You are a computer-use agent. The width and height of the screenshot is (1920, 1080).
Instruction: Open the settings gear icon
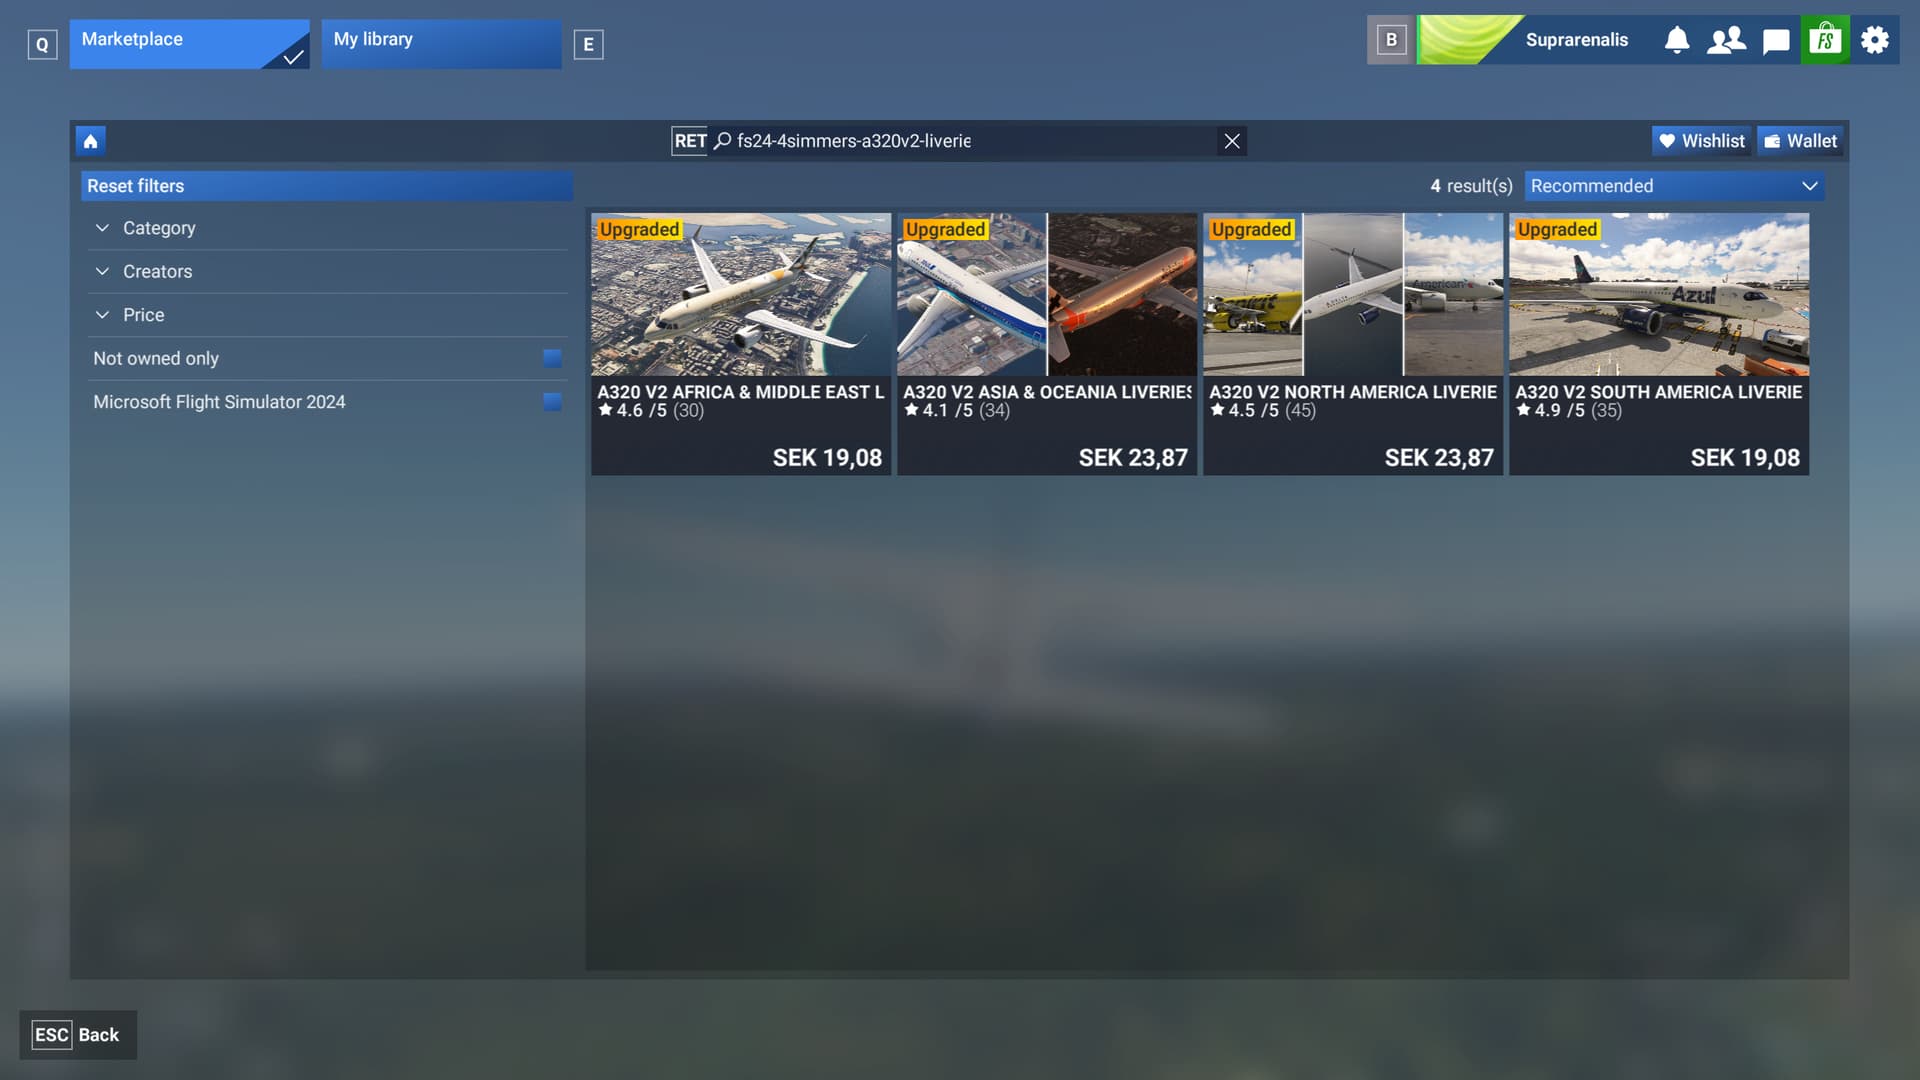1875,40
